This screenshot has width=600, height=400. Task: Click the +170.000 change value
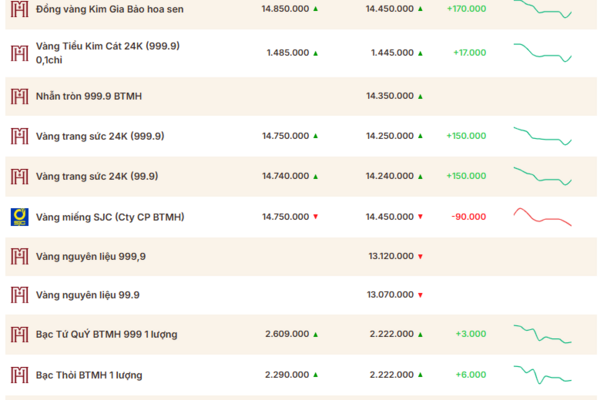[x=466, y=9]
